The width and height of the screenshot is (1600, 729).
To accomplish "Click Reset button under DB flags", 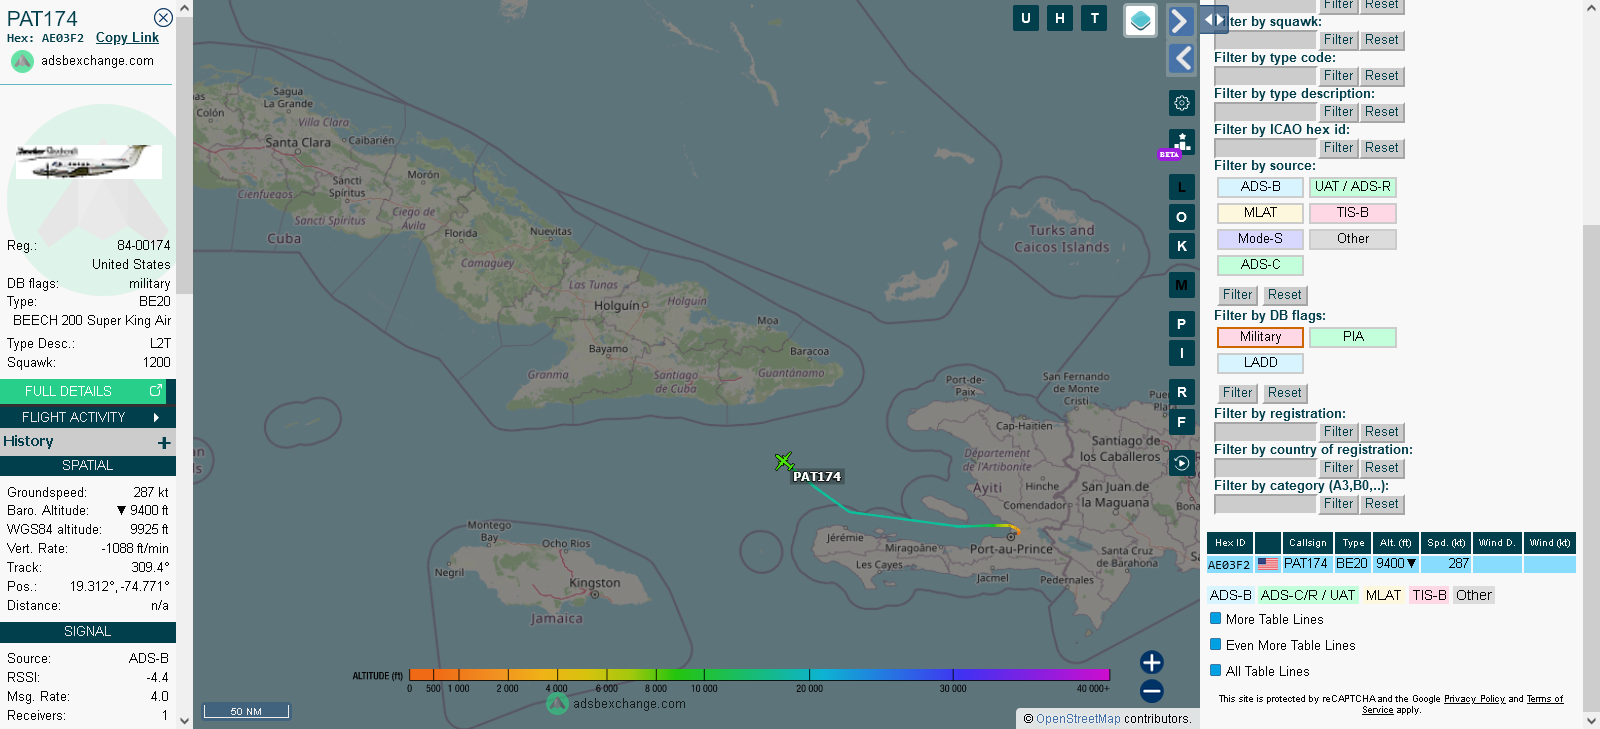I will point(1284,393).
